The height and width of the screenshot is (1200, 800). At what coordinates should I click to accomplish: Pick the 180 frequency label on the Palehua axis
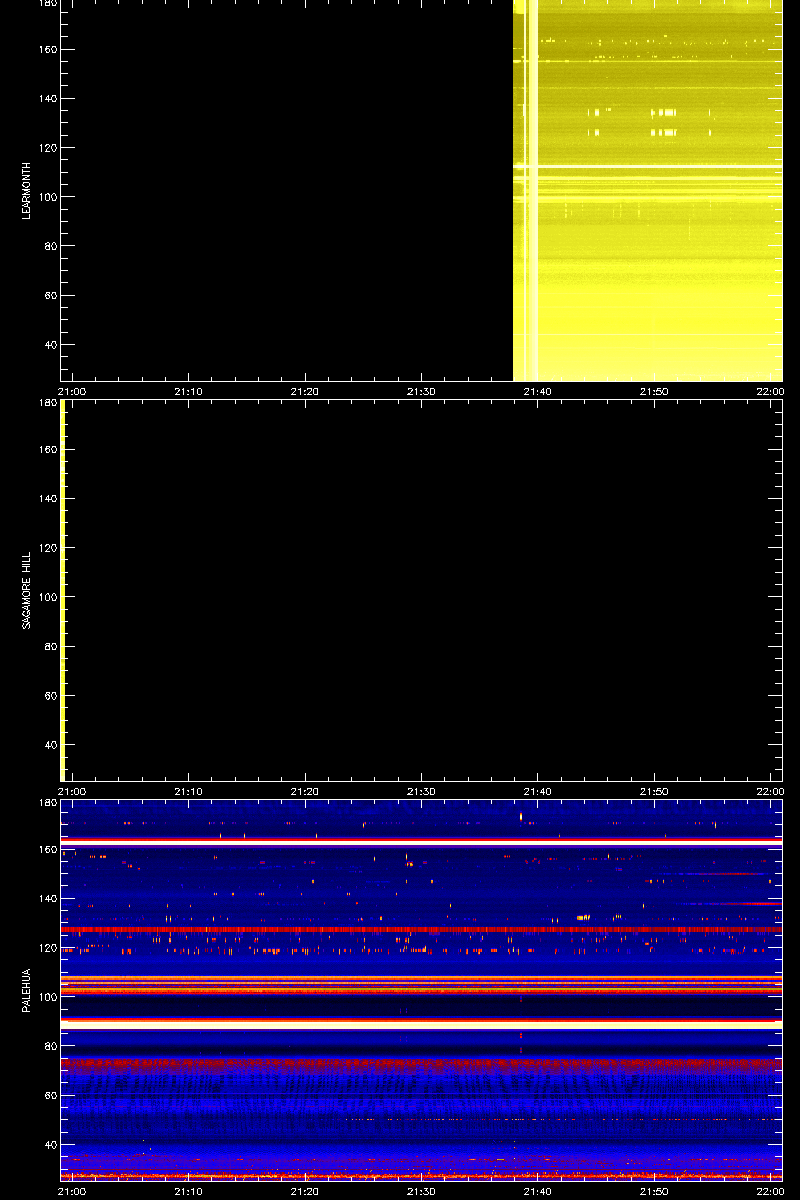point(46,803)
